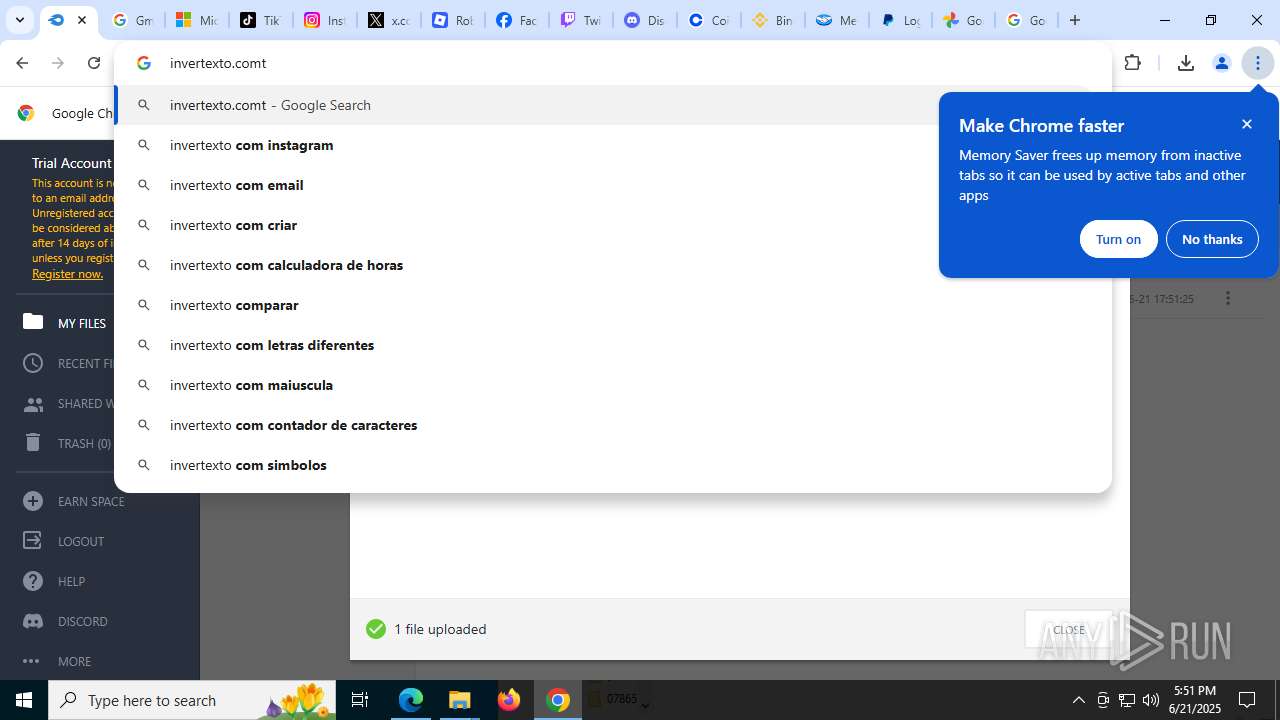Select the 'invertexto.comt - Google Search' suggestion
Image resolution: width=1280 pixels, height=720 pixels.
coord(612,105)
